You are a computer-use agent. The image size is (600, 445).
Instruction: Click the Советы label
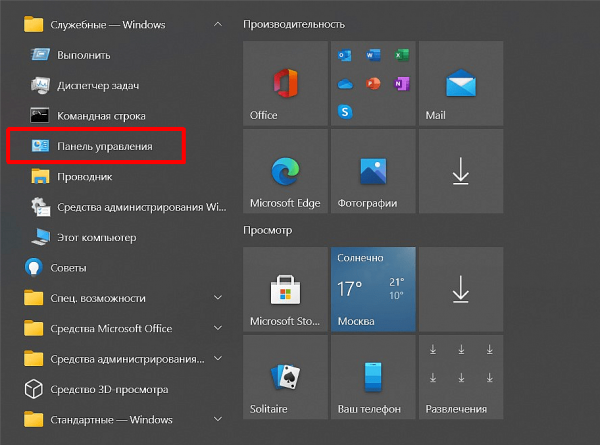(68, 268)
